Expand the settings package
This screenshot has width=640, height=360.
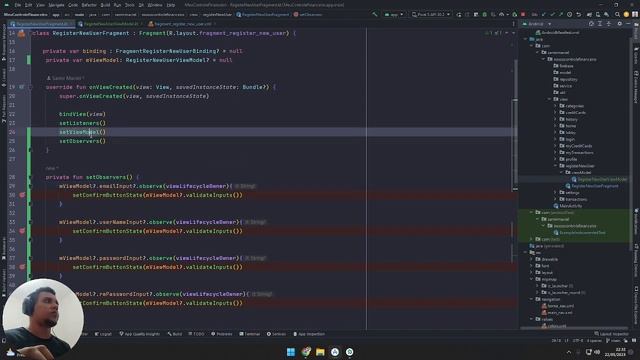coord(555,192)
